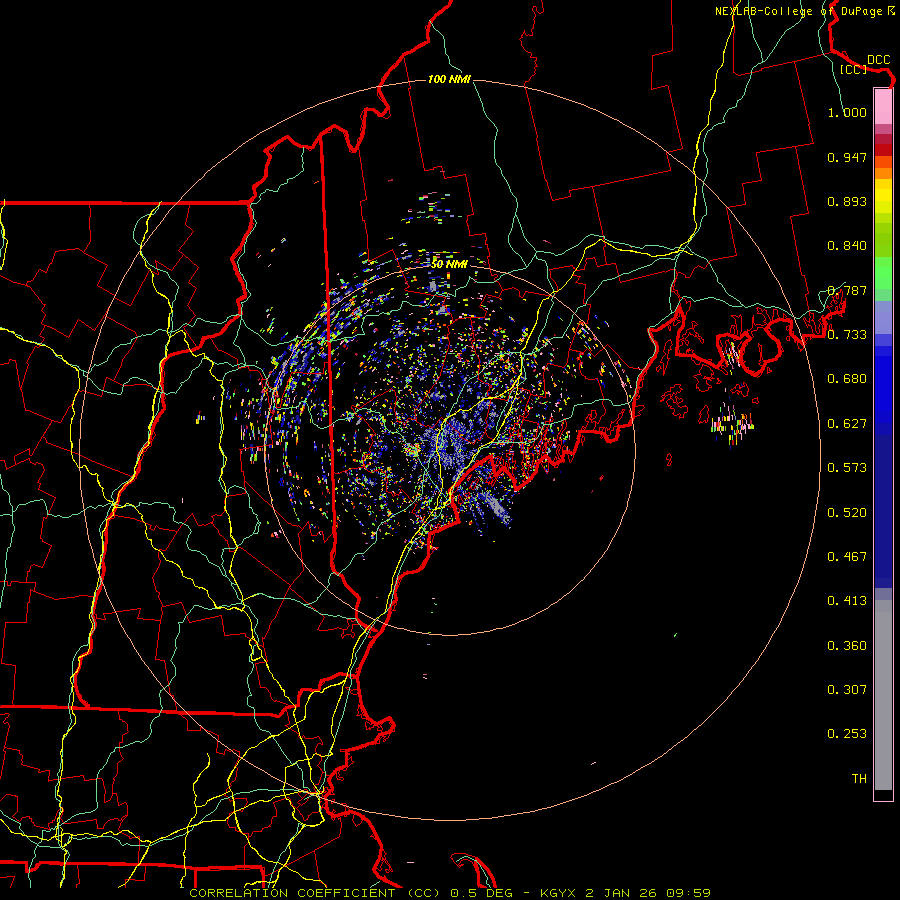Click the 50 NMI range ring label

click(x=449, y=264)
